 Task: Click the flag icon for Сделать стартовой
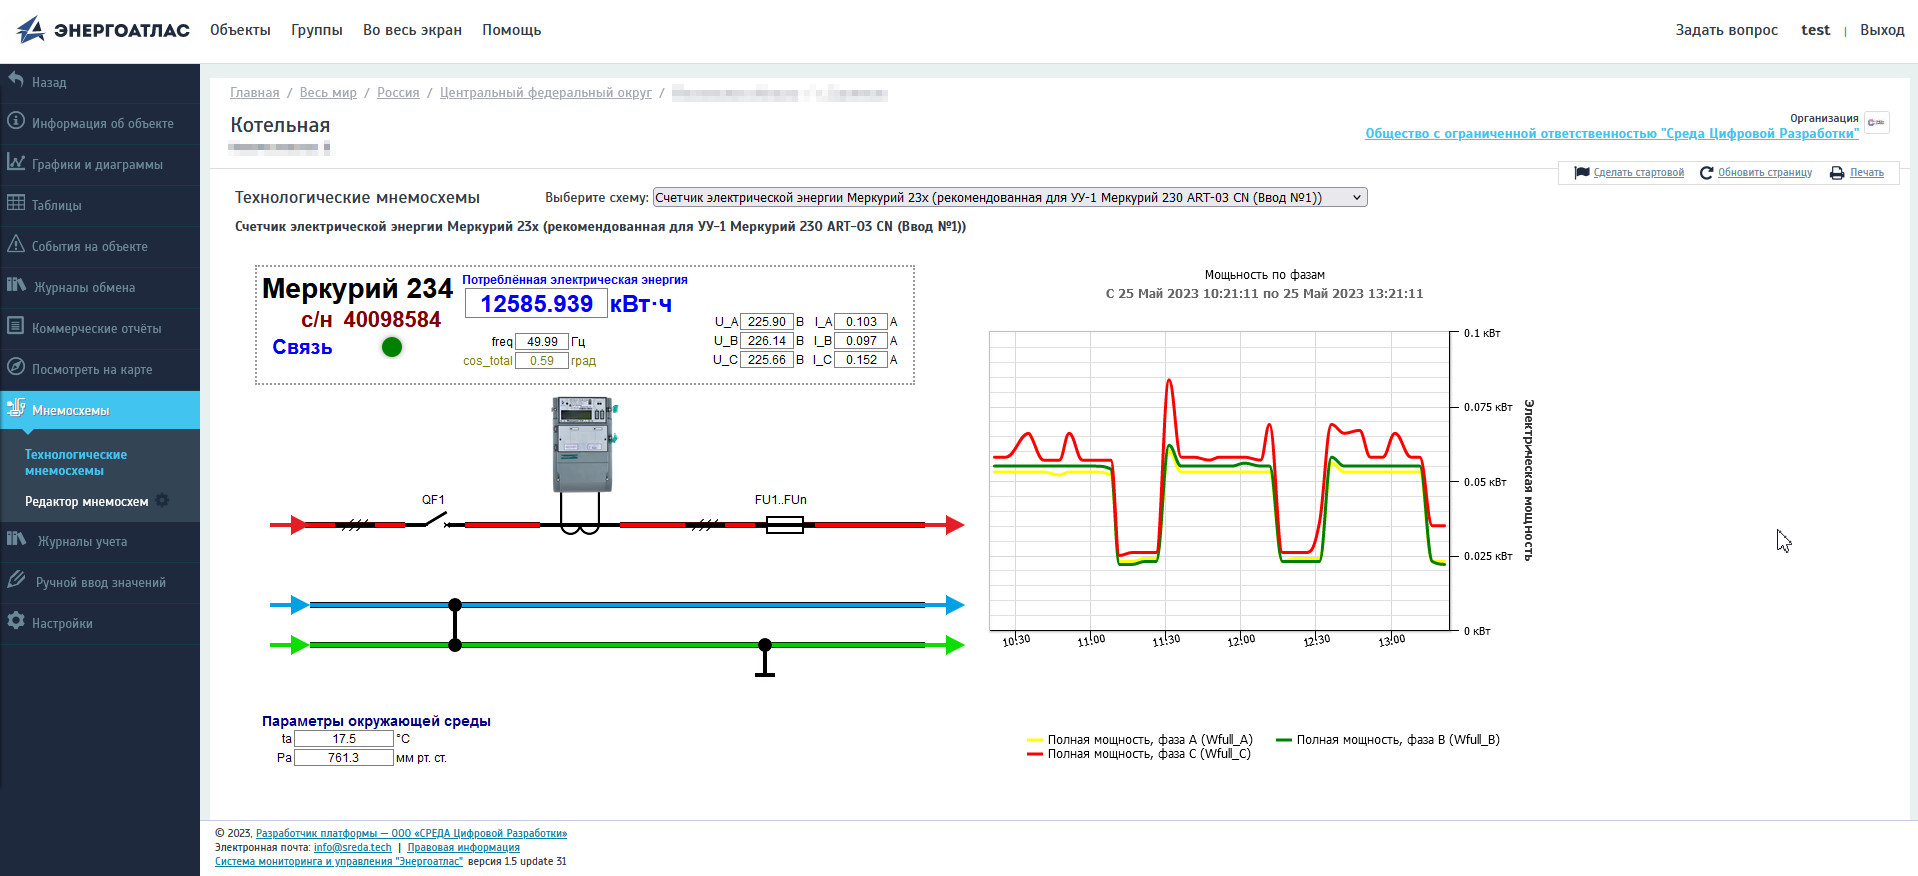click(x=1581, y=173)
